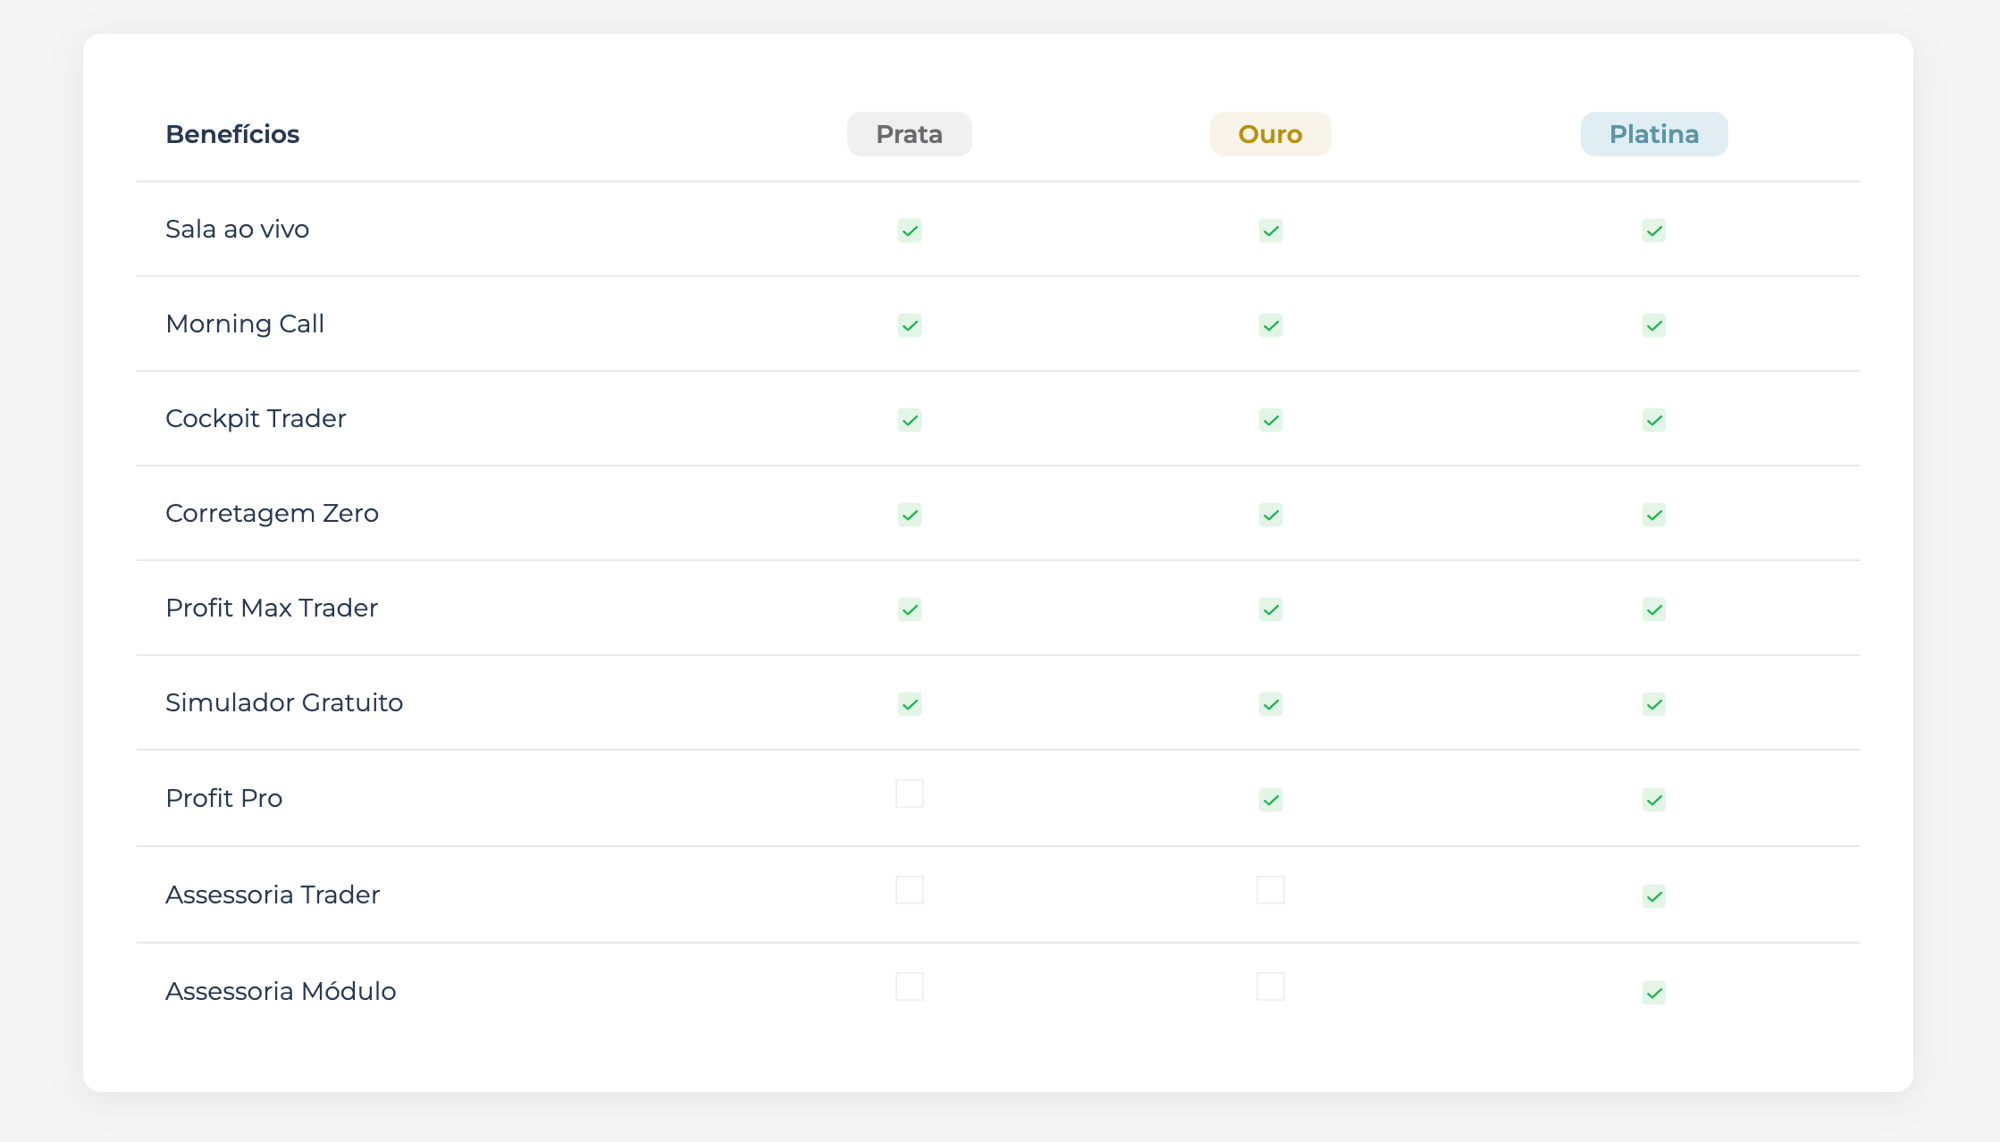Click the Simulador Gratuito benefit label
The height and width of the screenshot is (1142, 2000).
click(284, 703)
